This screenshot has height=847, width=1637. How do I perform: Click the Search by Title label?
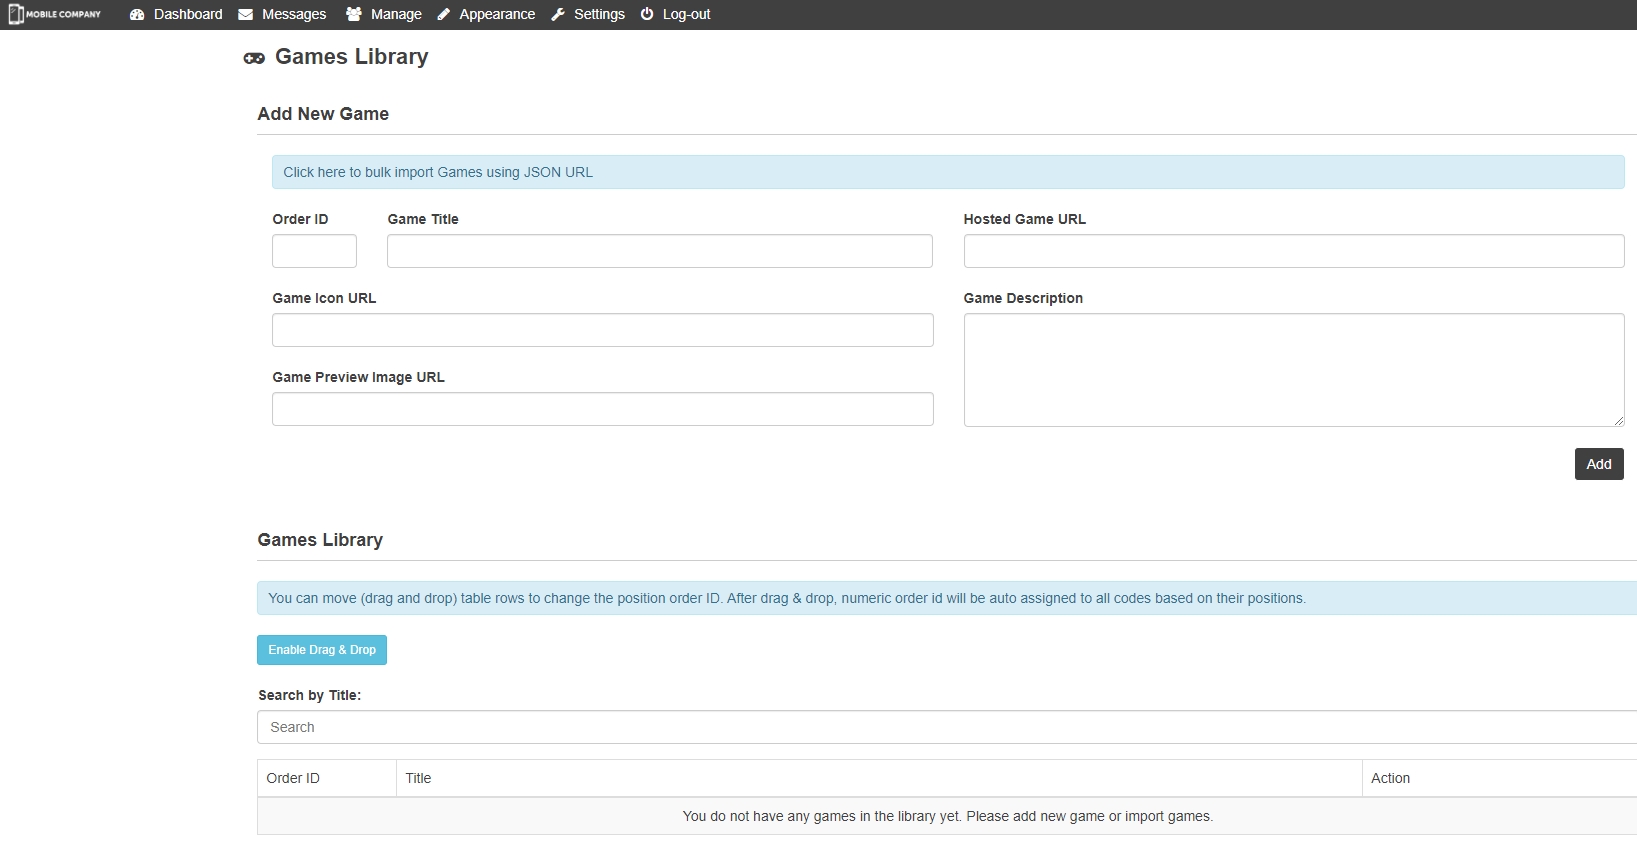[310, 695]
